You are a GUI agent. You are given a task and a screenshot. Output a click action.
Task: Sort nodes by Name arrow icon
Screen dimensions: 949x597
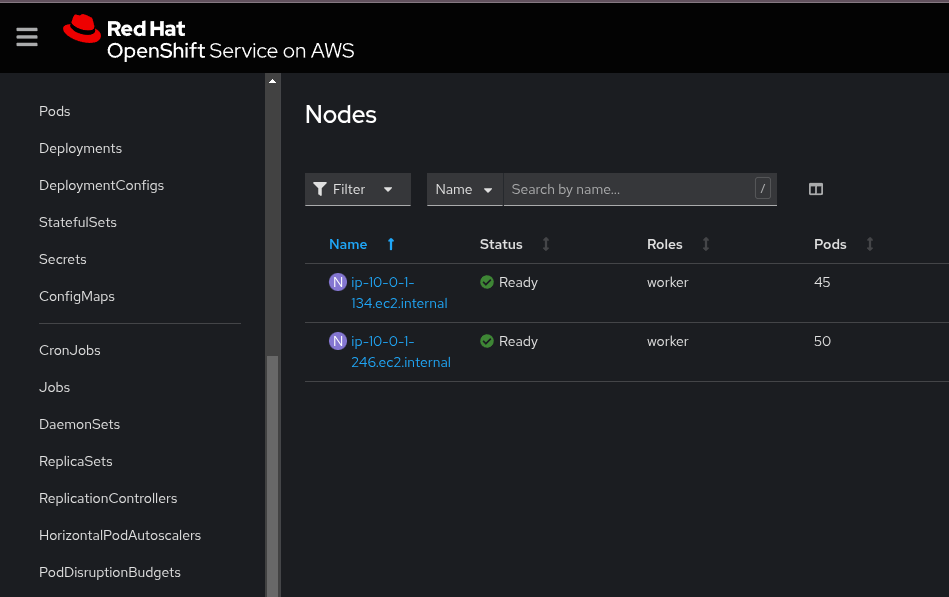391,244
